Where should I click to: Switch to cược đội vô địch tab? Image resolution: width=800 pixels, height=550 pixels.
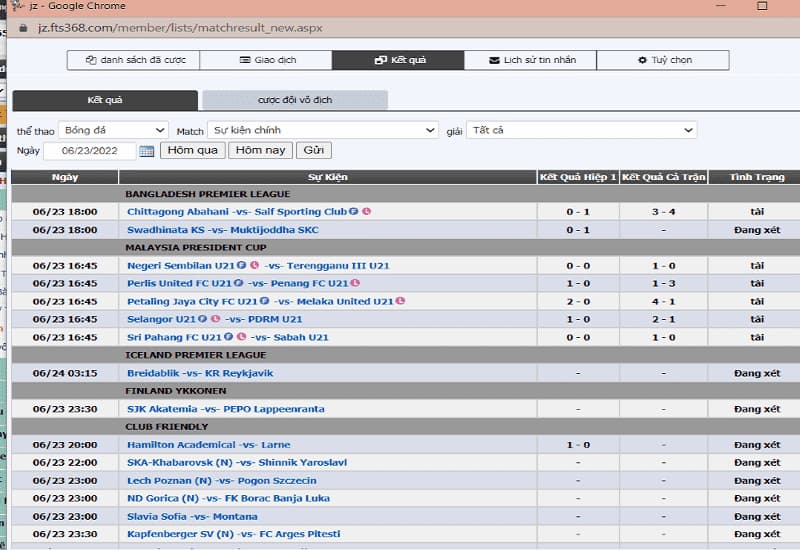click(x=295, y=100)
